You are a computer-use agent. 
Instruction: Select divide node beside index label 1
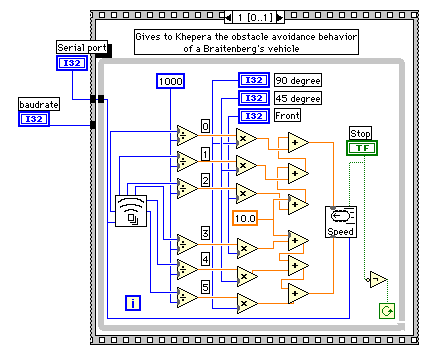(x=187, y=162)
